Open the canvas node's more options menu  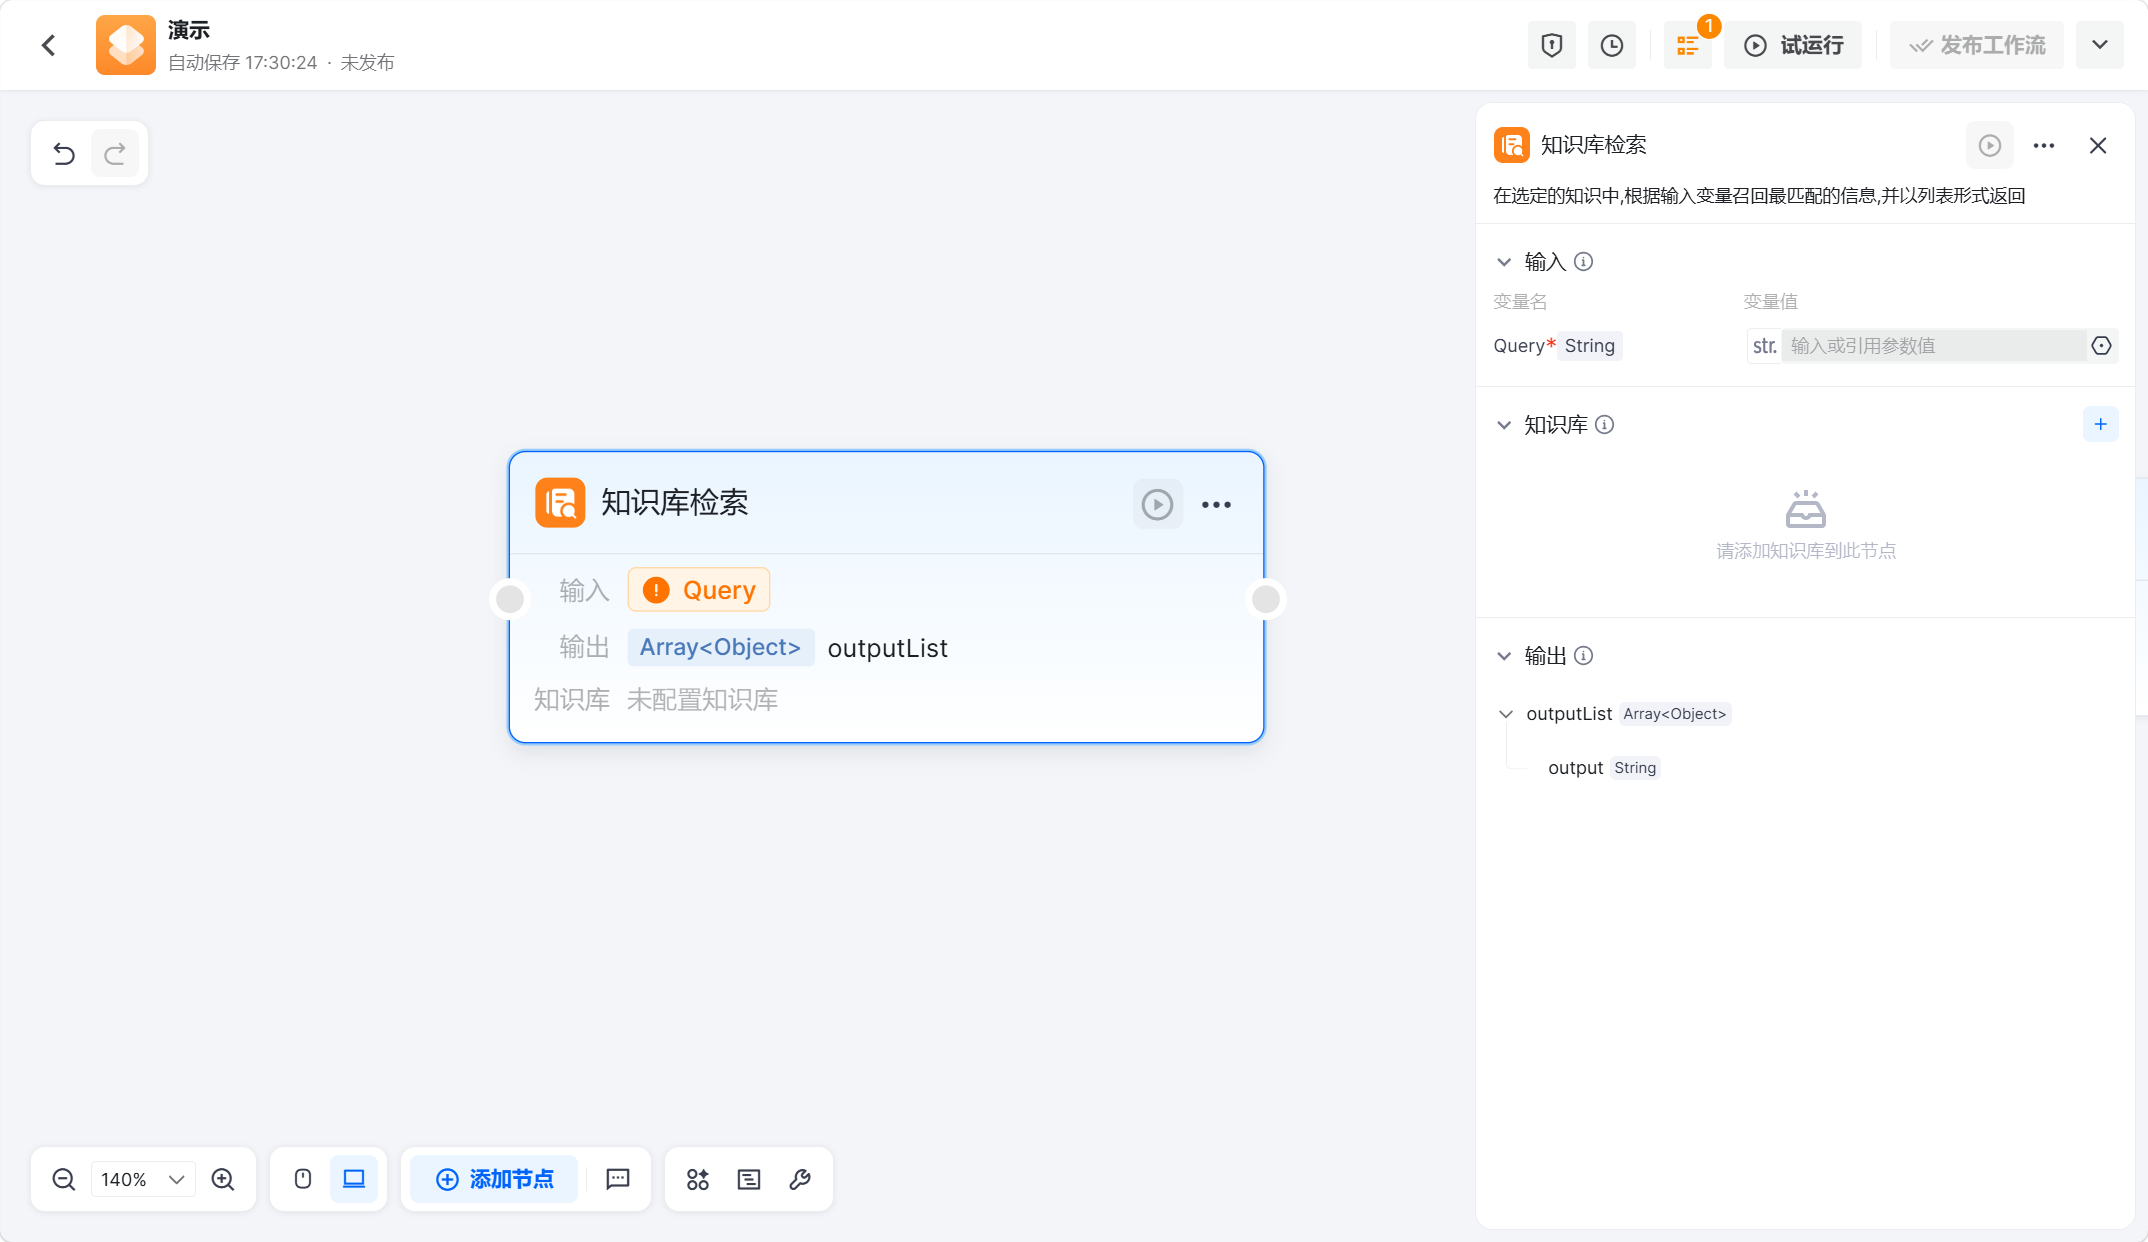tap(1216, 504)
